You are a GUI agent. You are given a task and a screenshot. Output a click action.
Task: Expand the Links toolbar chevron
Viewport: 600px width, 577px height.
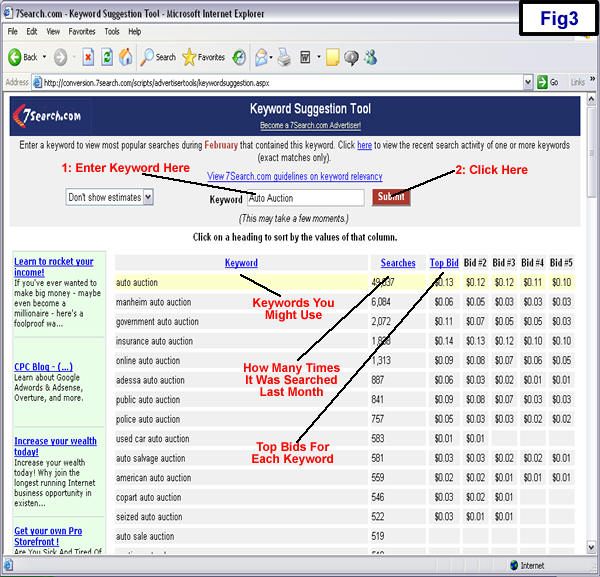[592, 79]
